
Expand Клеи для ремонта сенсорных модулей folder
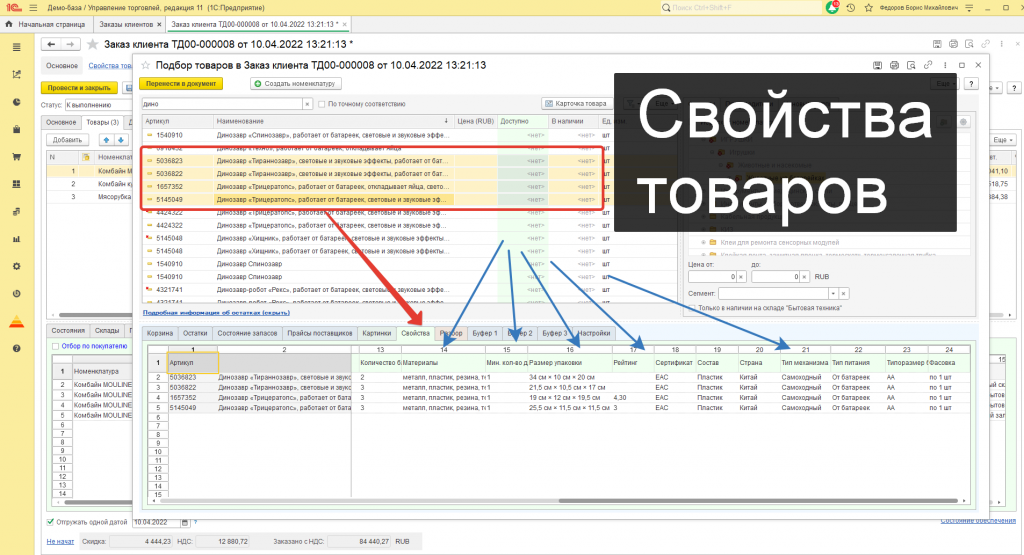tap(703, 242)
